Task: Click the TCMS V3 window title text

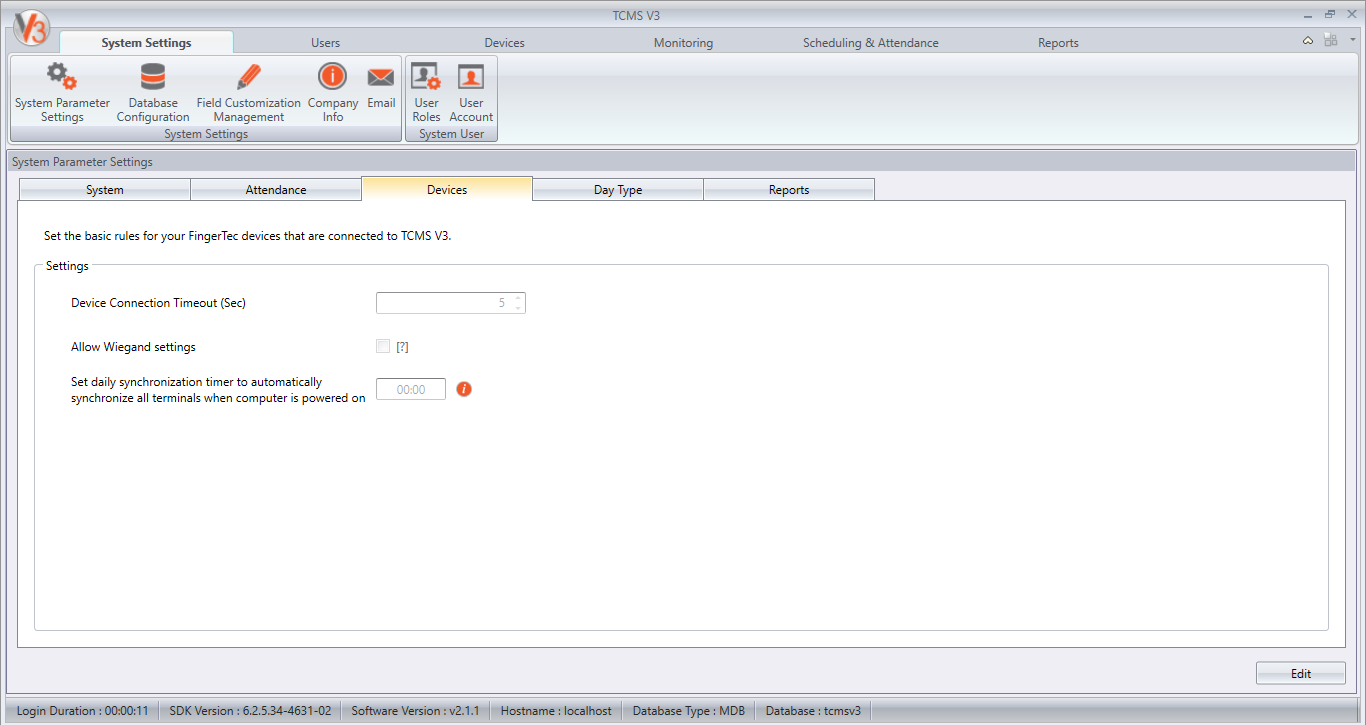Action: pos(636,16)
